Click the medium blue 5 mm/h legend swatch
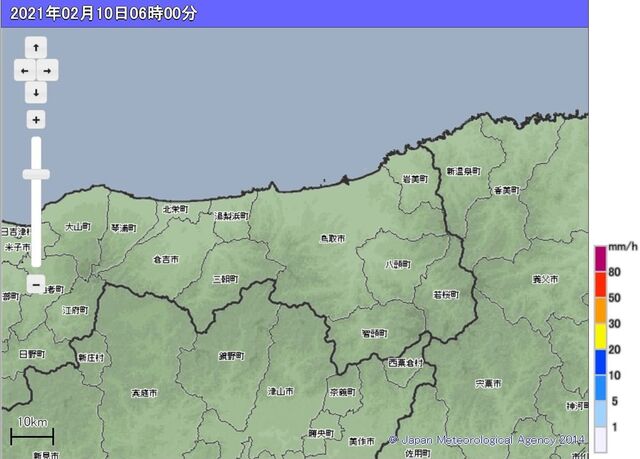 (600, 388)
